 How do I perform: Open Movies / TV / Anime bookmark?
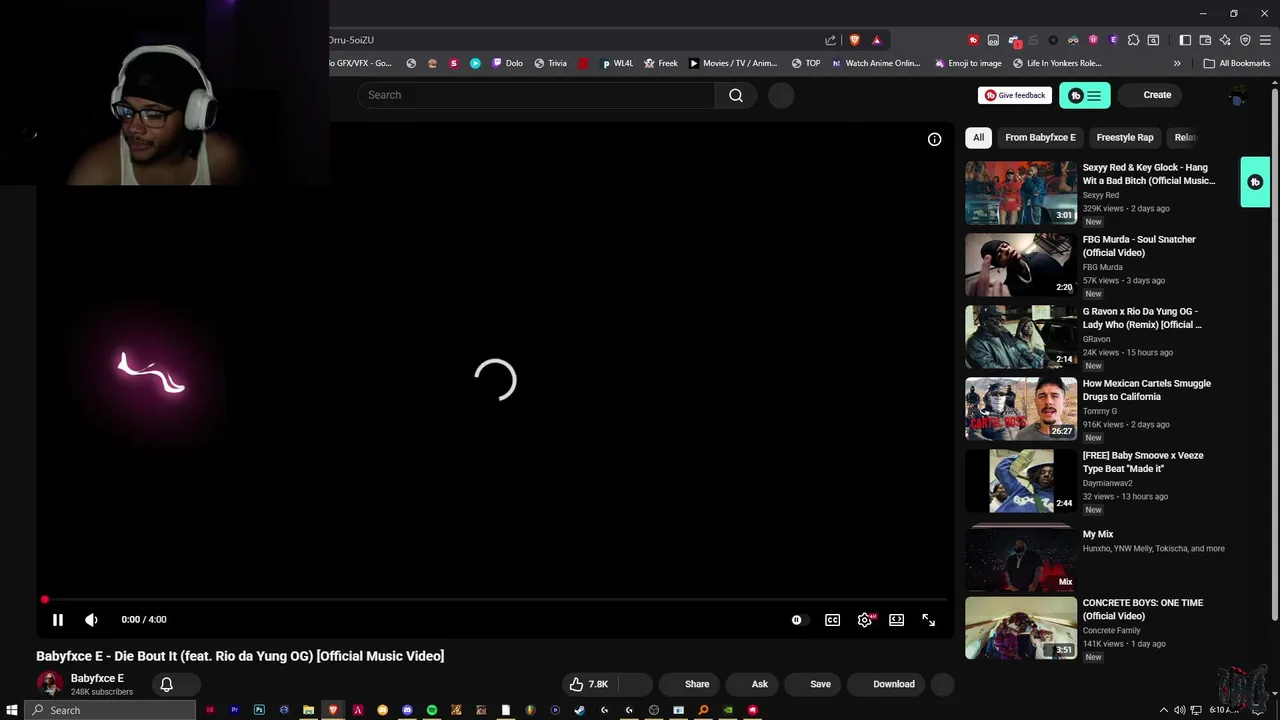point(732,63)
